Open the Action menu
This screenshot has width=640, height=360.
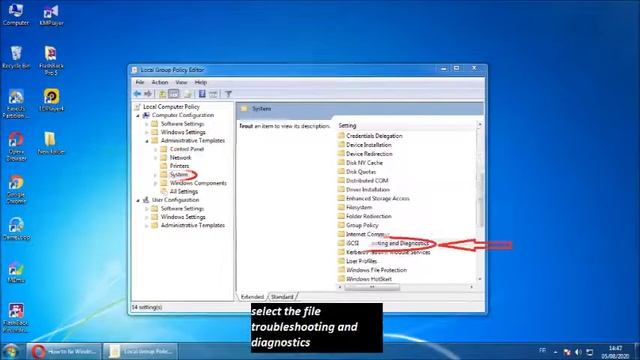point(160,82)
